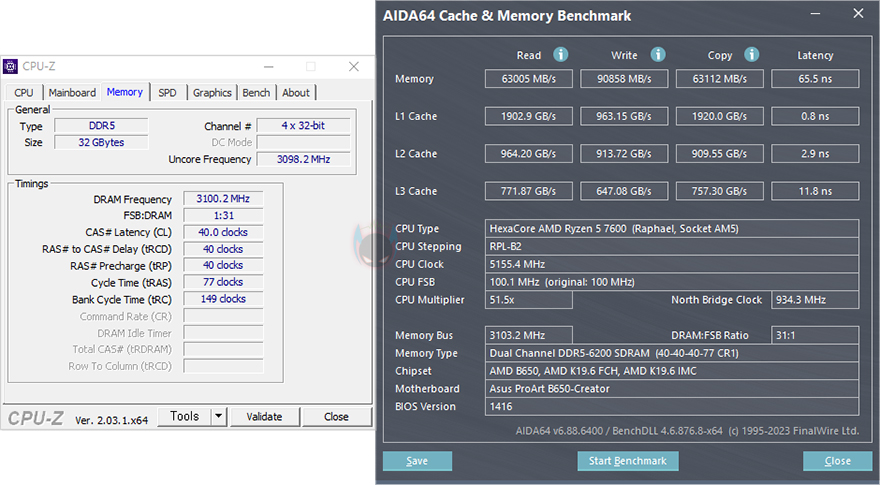
Task: Click the DRAM Frequency value 3100.2 MHz
Action: (x=223, y=199)
